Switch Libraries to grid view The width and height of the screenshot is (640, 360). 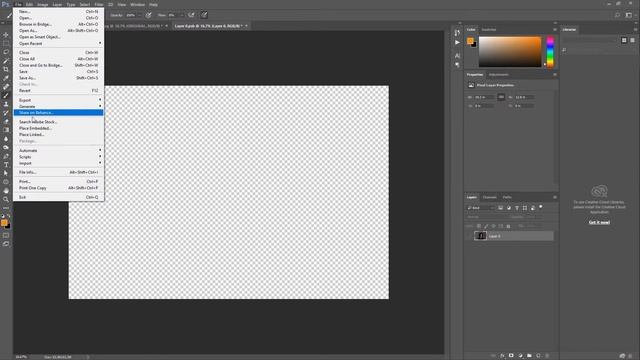(x=624, y=40)
